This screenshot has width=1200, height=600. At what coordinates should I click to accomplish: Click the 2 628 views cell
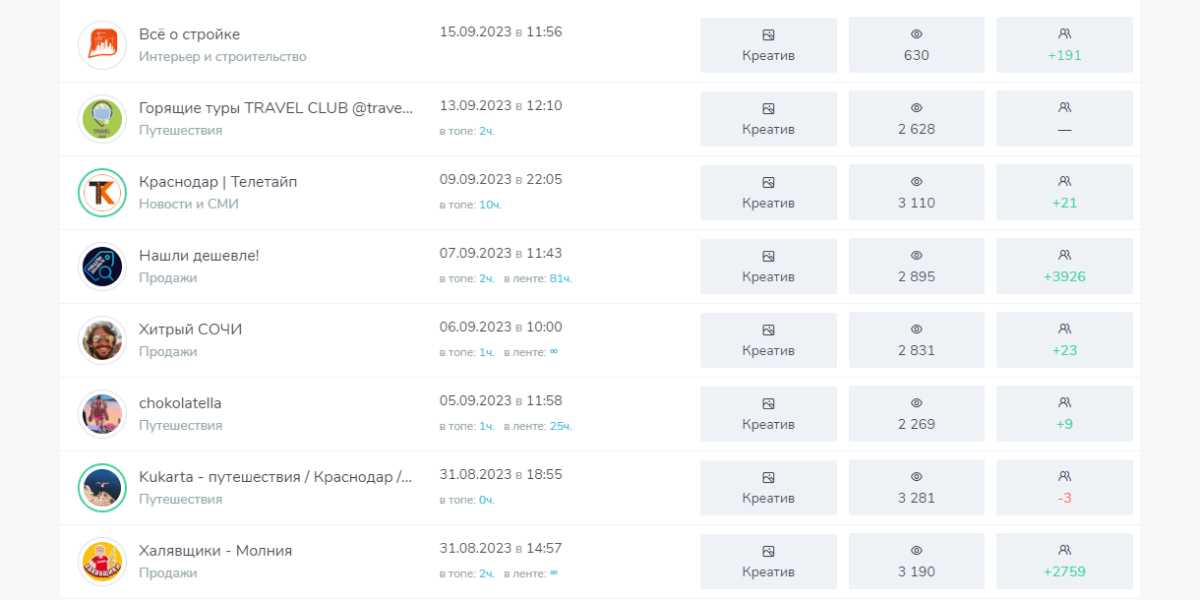tap(916, 119)
